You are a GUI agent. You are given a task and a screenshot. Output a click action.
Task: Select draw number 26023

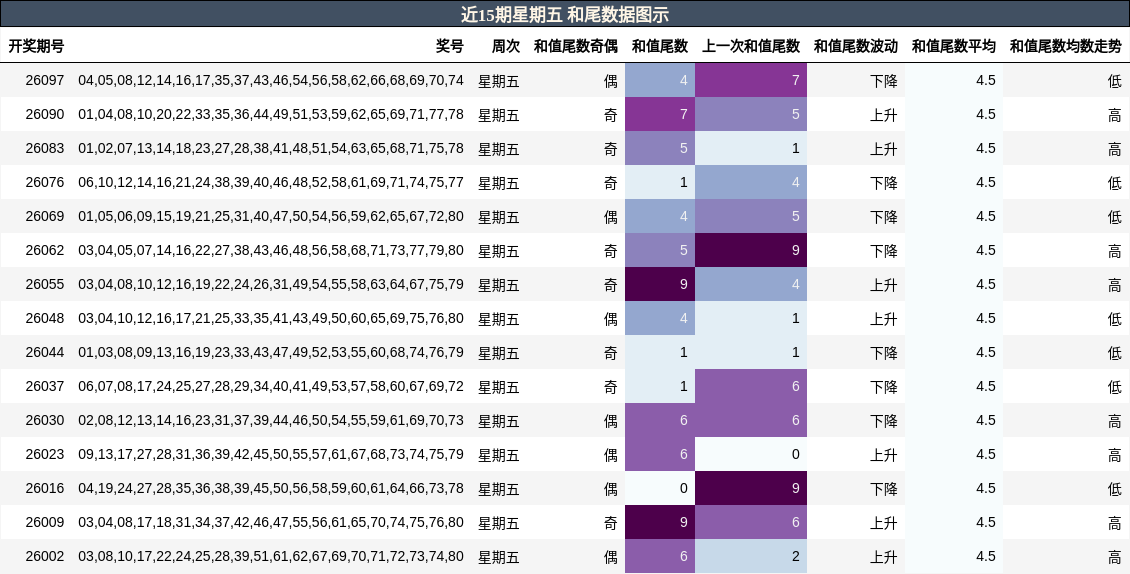[45, 454]
